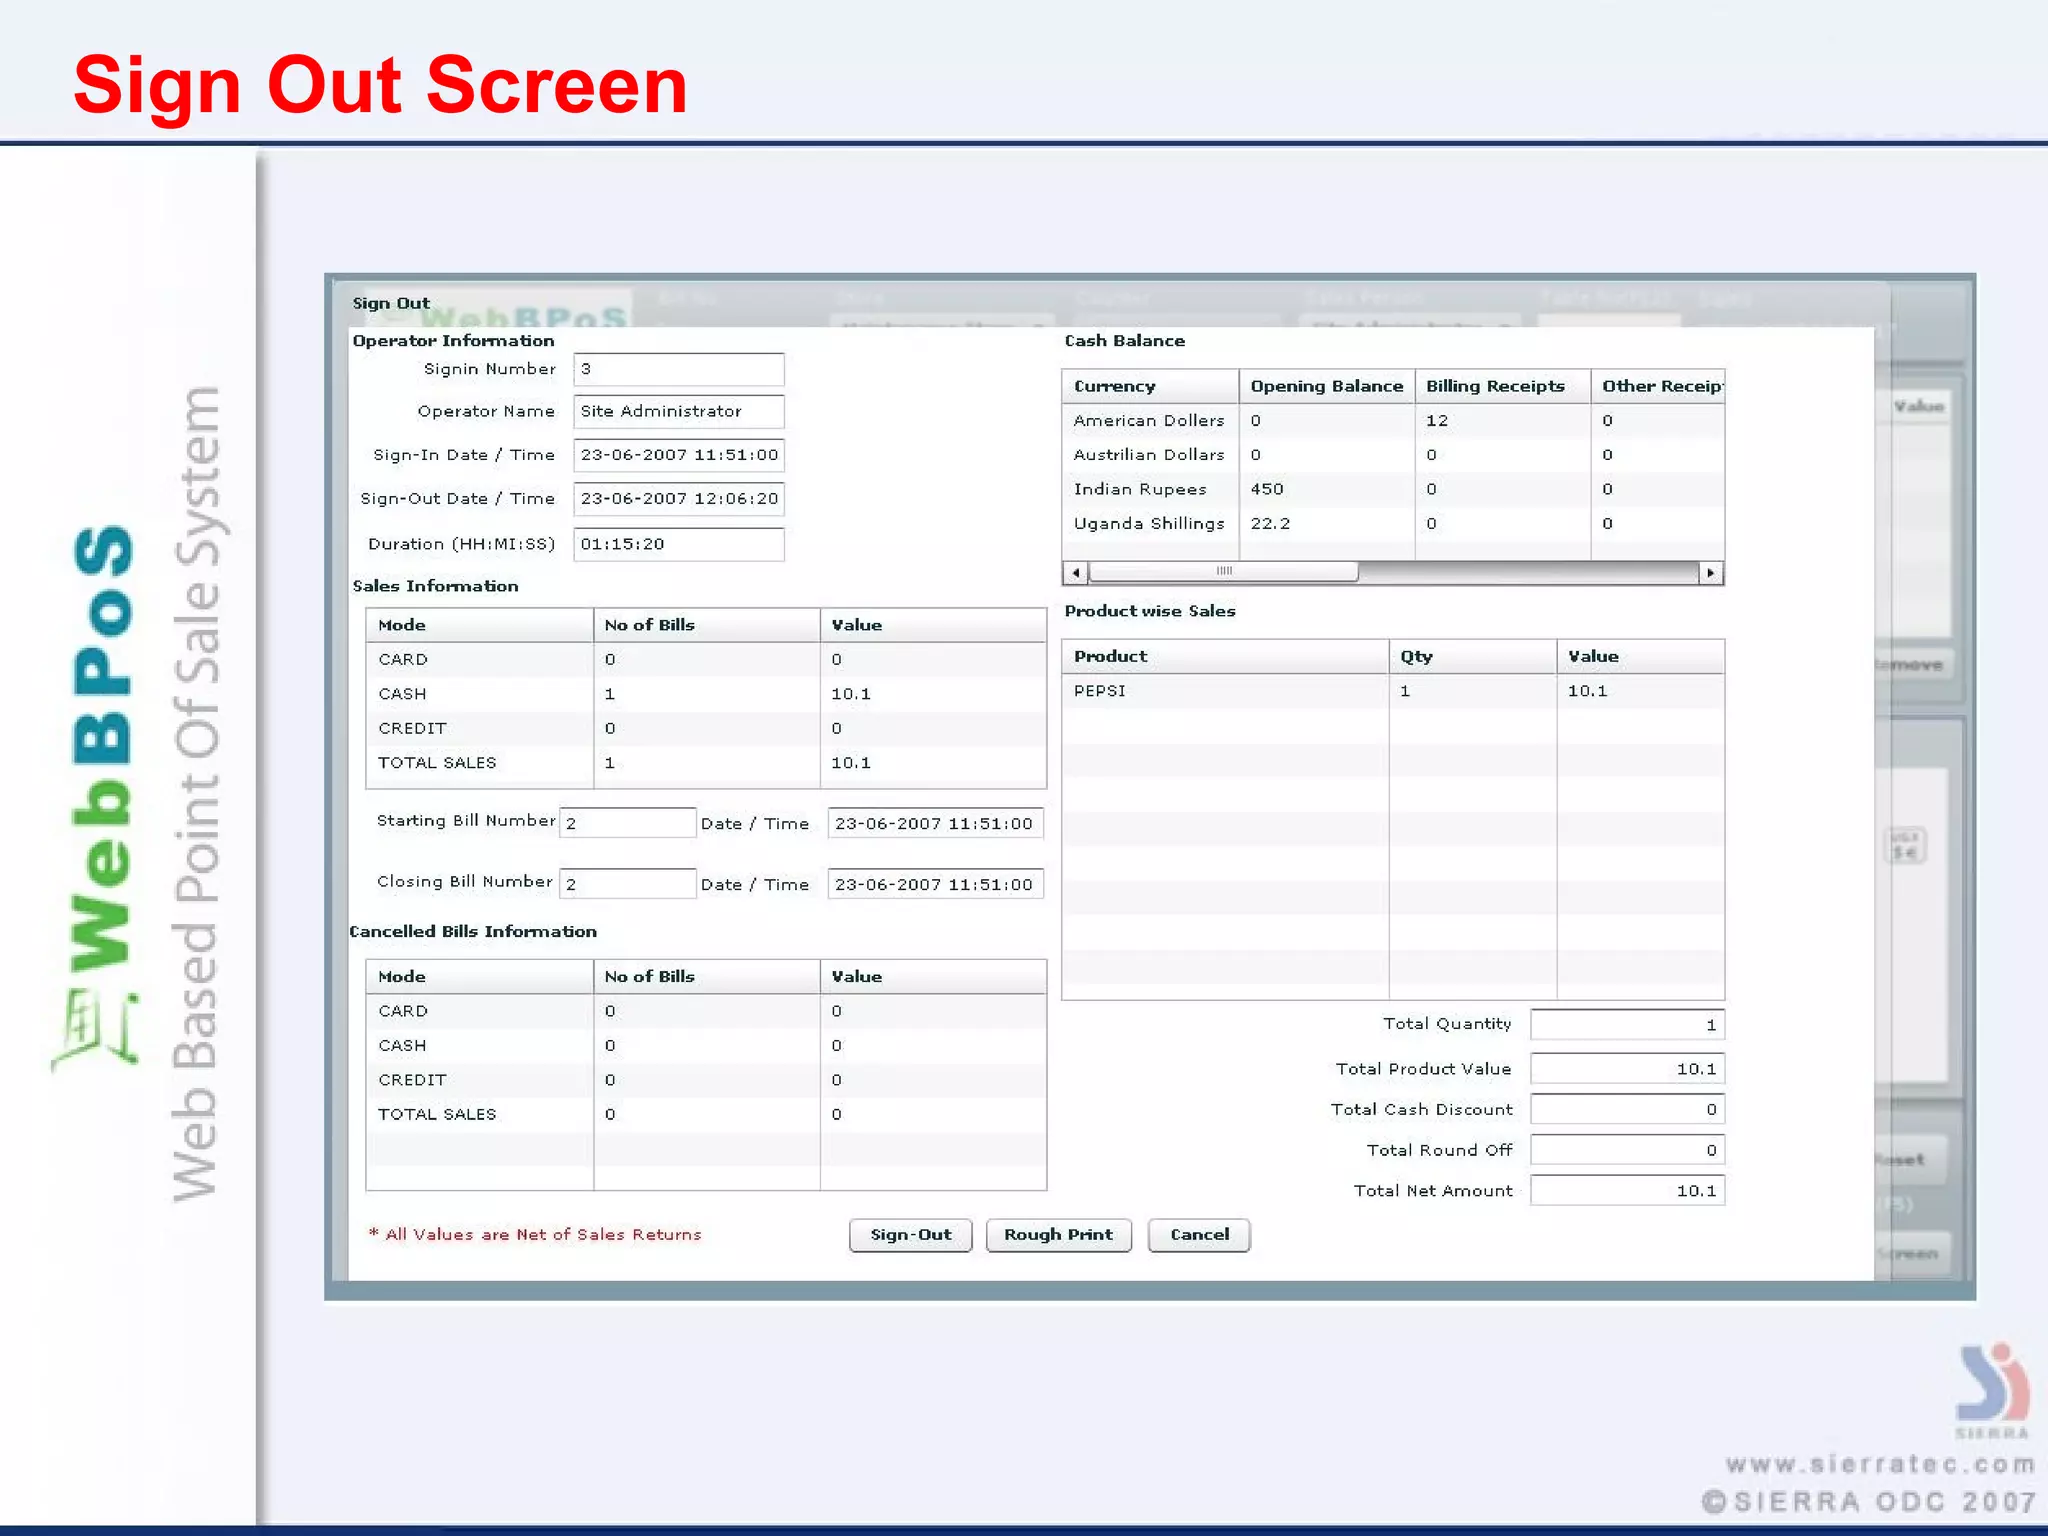Click Mode header in Sales Information table
2048x1536 pixels.
tap(480, 625)
